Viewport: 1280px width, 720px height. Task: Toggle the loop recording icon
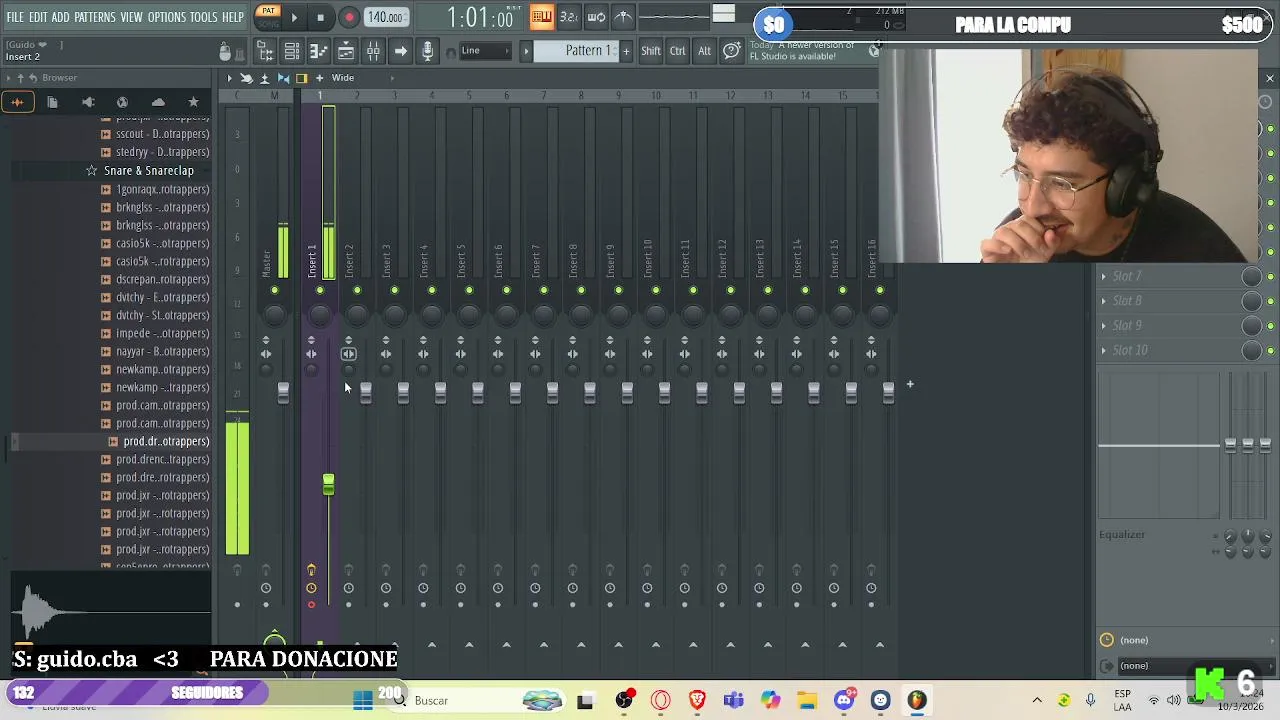[596, 16]
